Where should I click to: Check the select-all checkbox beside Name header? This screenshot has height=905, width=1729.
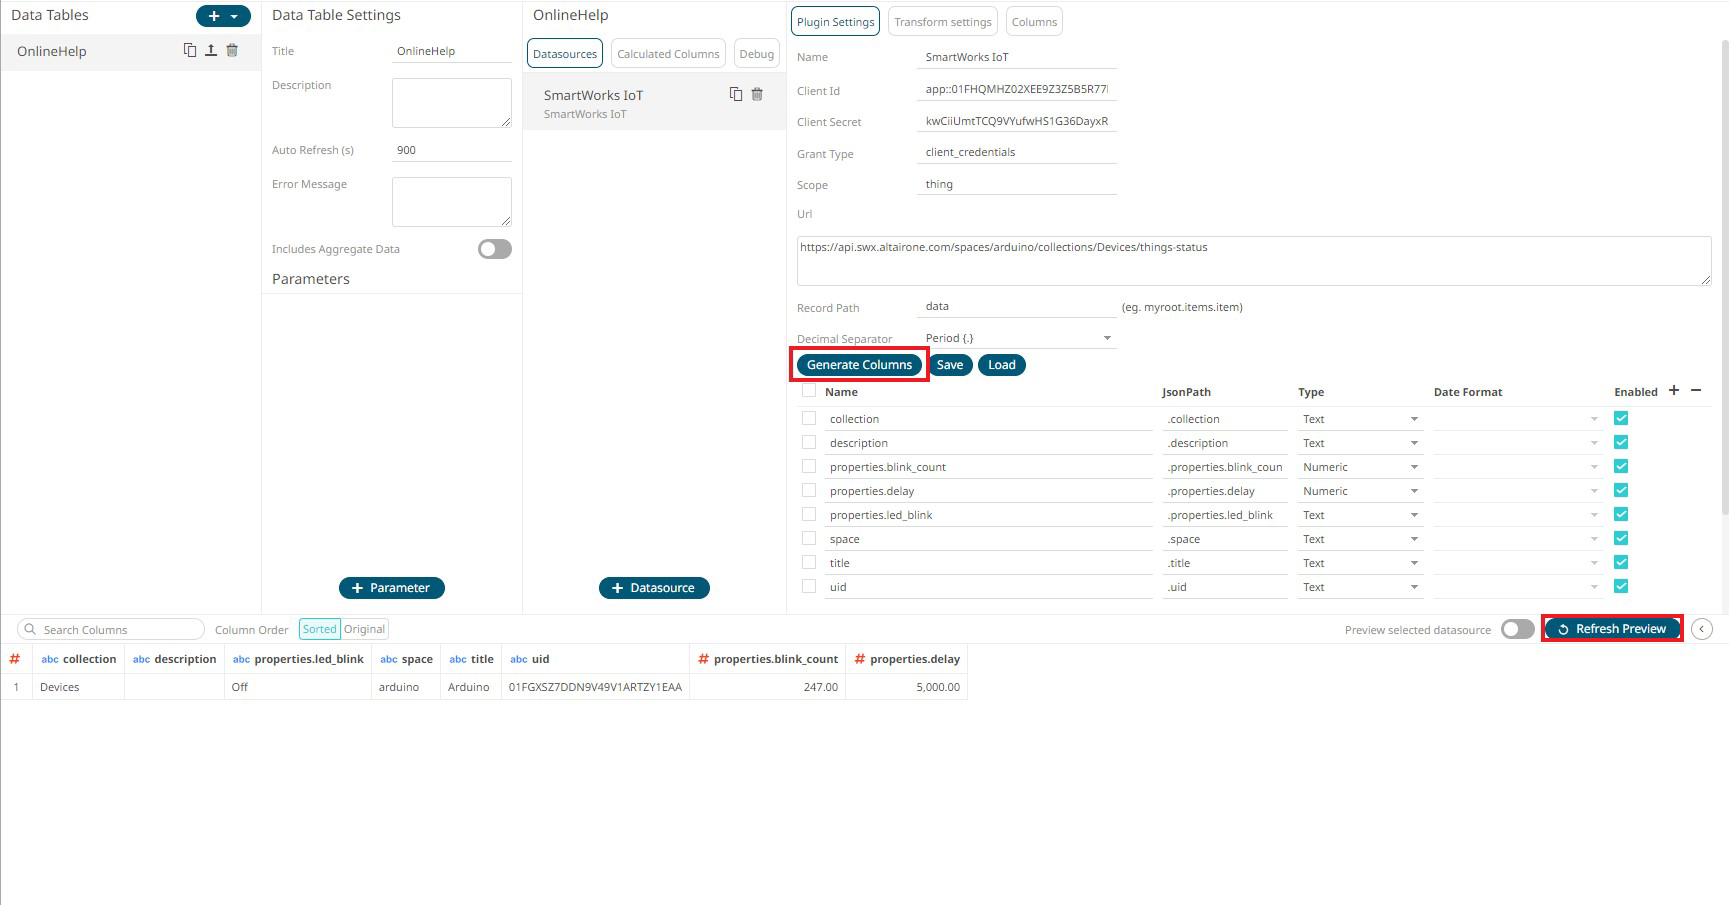(809, 391)
